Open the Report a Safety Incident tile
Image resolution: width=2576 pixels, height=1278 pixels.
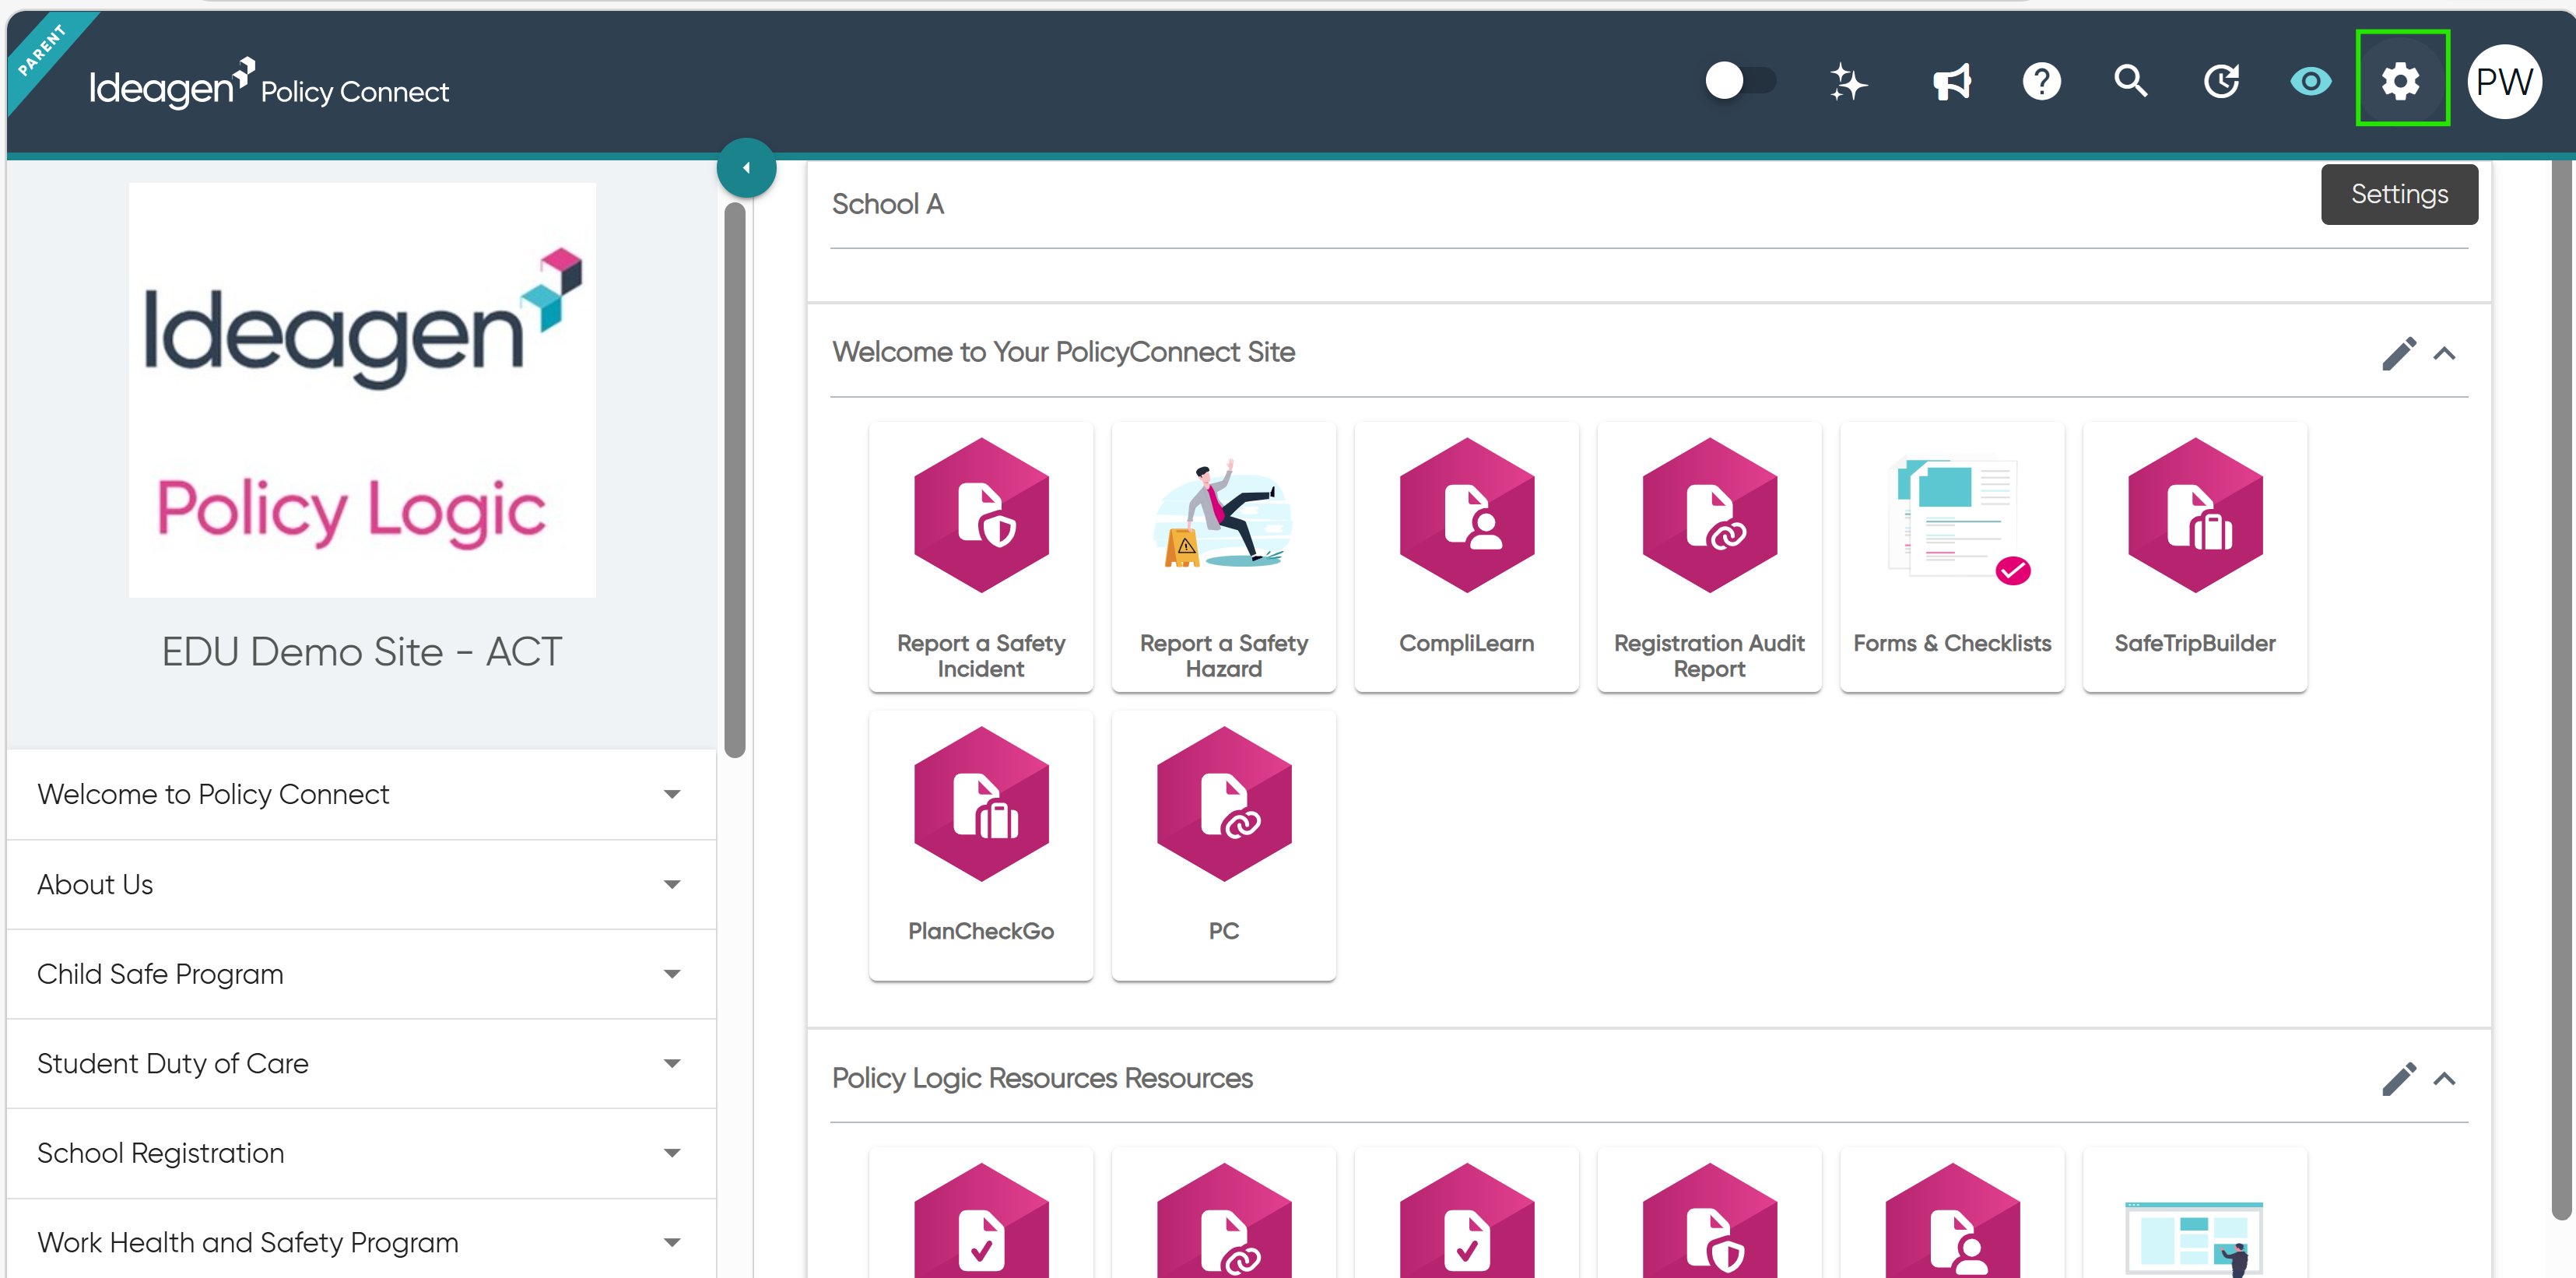[x=981, y=557]
